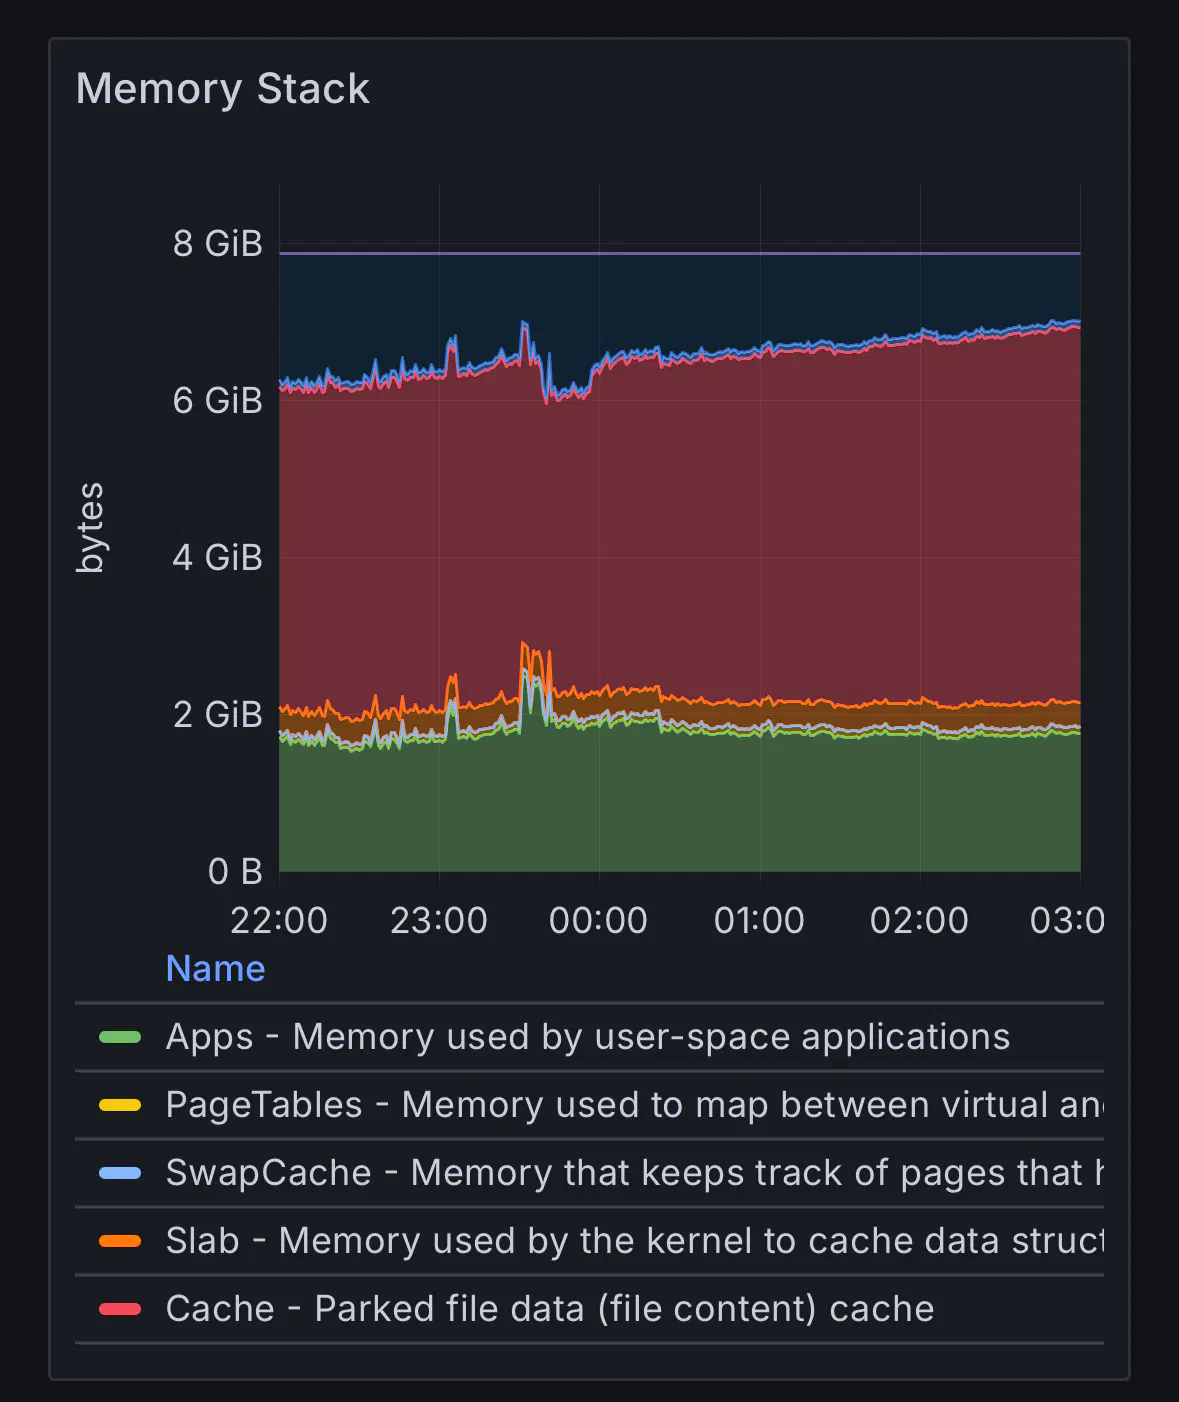1179x1402 pixels.
Task: Click the vertical bytes axis title
Action: point(90,527)
